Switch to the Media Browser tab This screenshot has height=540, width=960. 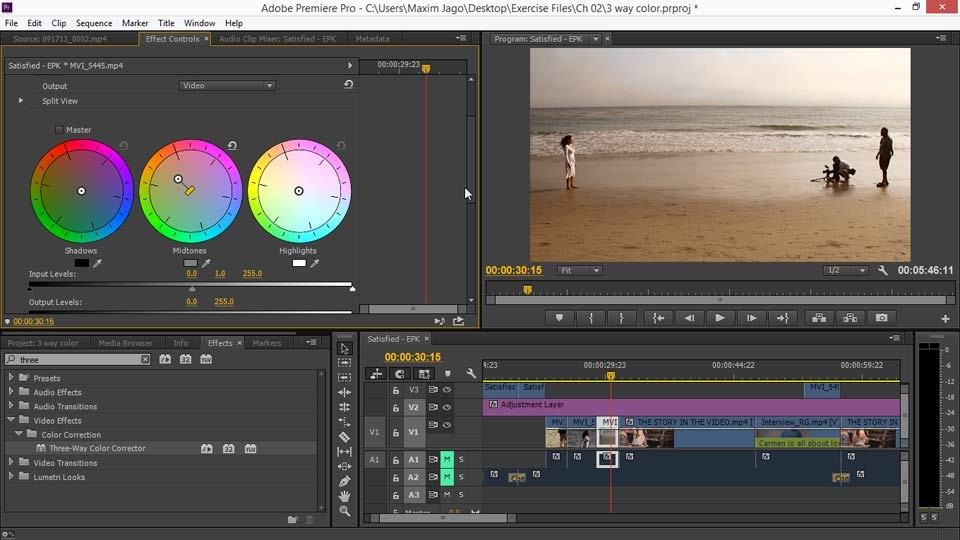click(x=125, y=343)
